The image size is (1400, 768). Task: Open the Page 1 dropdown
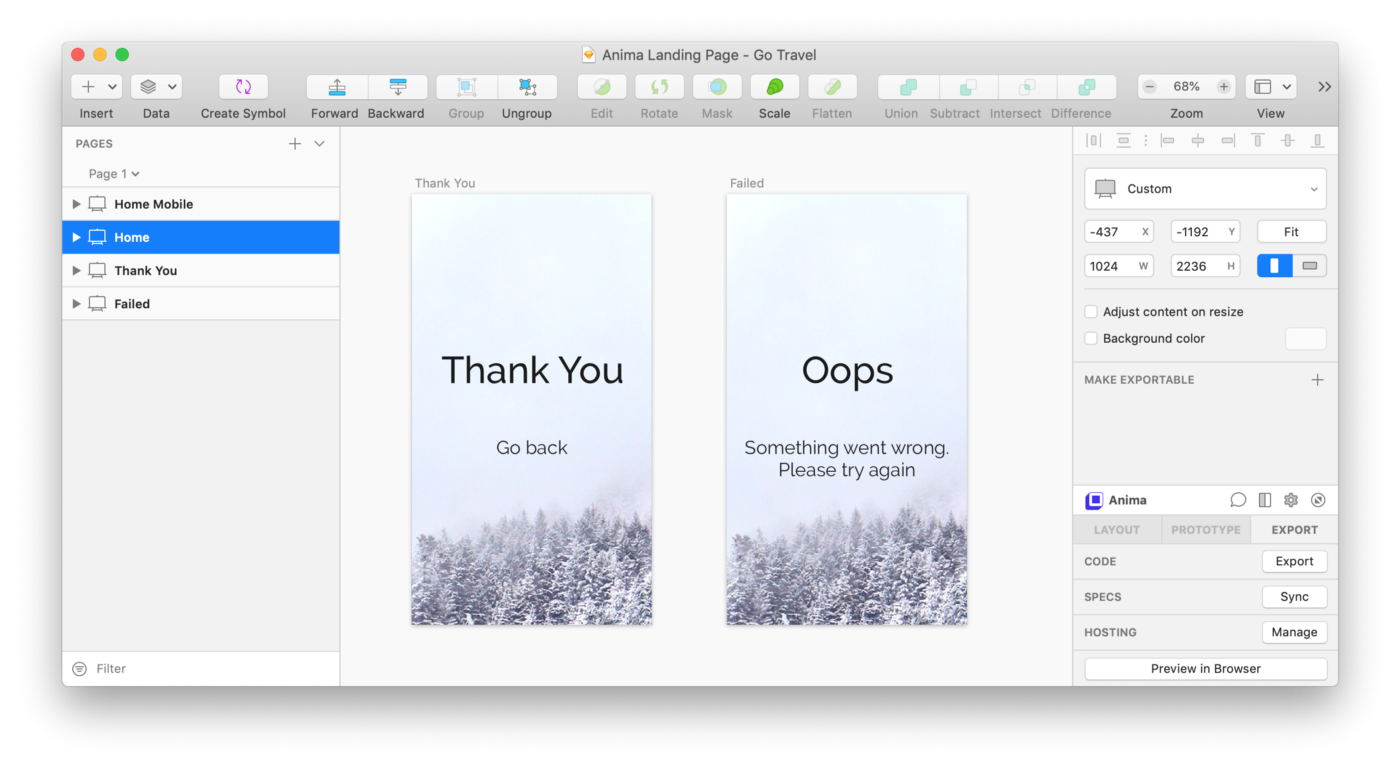(x=114, y=174)
